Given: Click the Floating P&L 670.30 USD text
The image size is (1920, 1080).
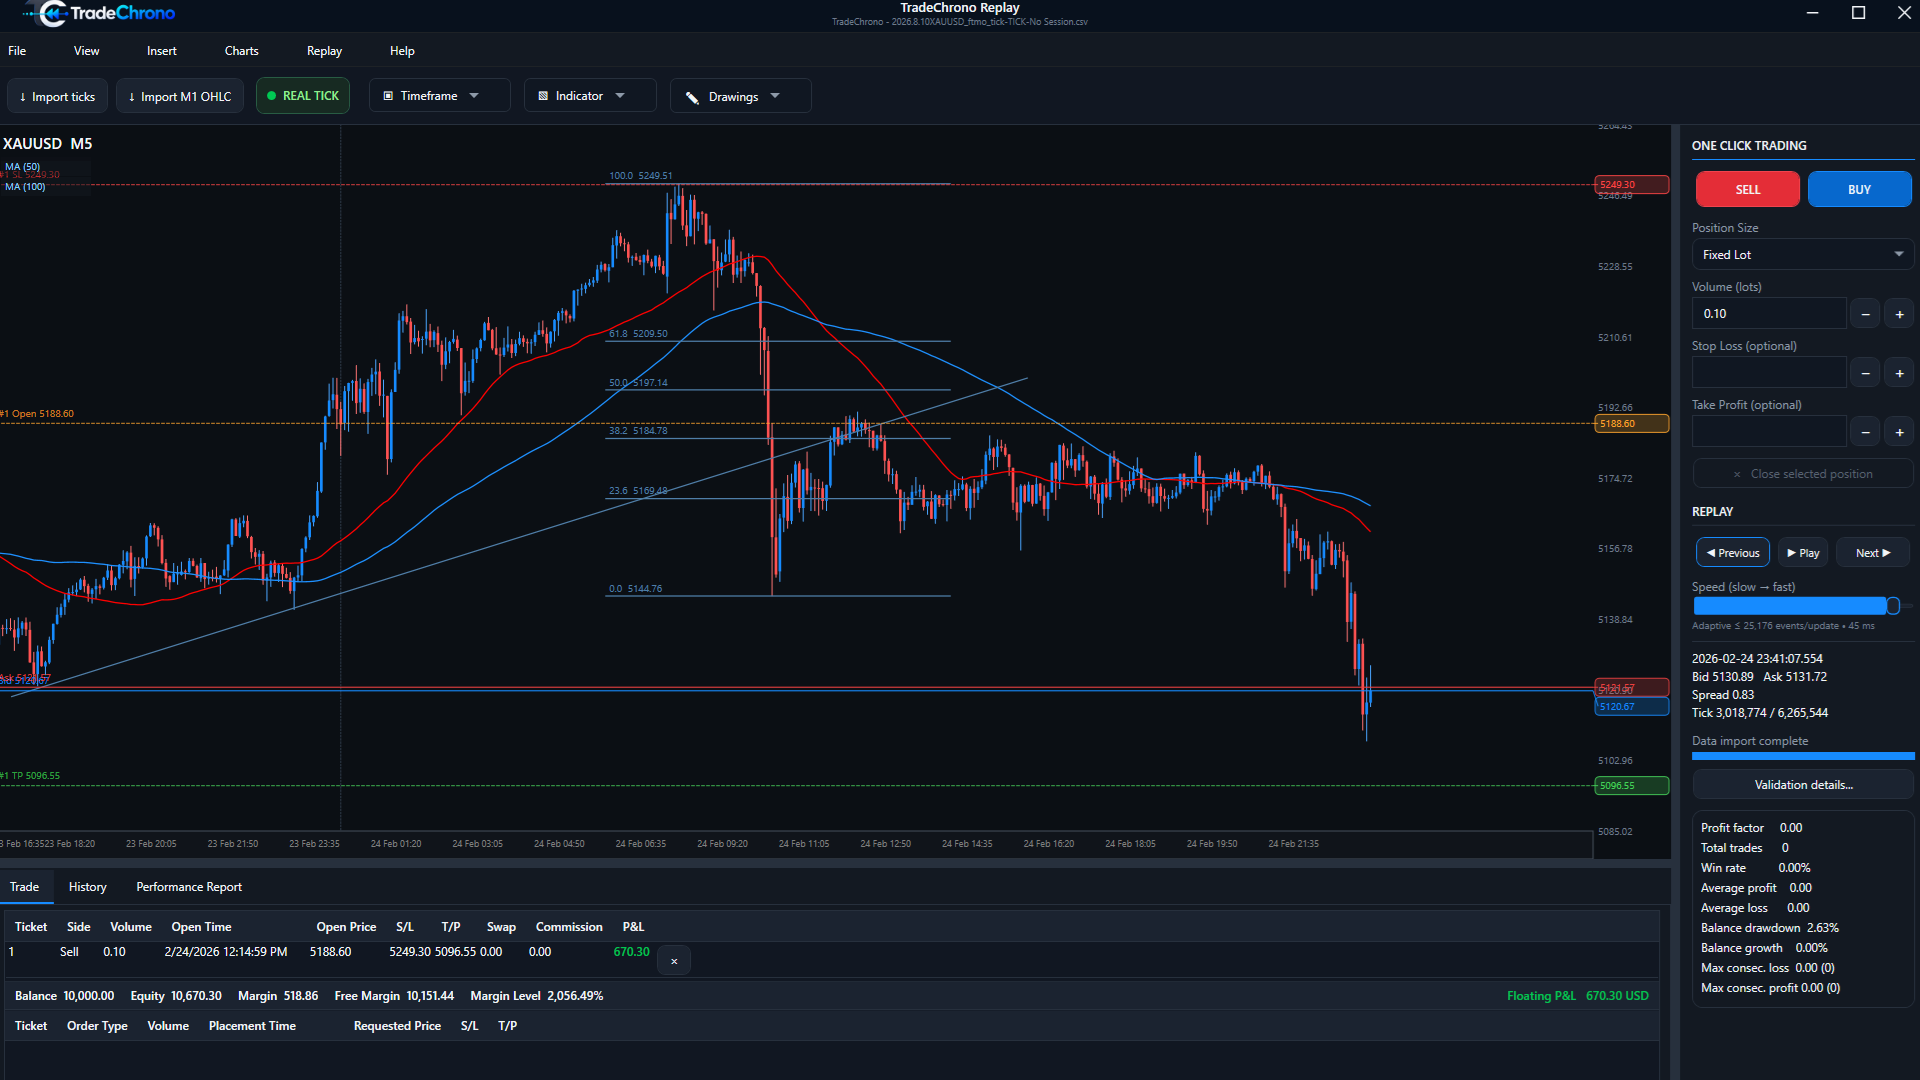Looking at the screenshot, I should coord(1577,996).
